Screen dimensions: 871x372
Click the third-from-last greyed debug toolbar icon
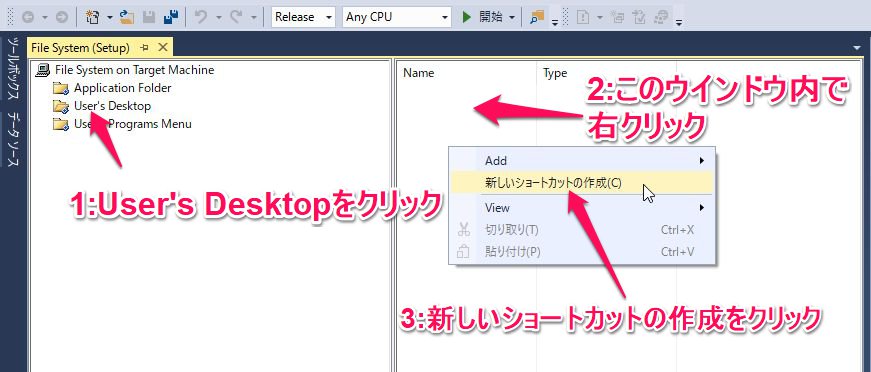pos(617,17)
